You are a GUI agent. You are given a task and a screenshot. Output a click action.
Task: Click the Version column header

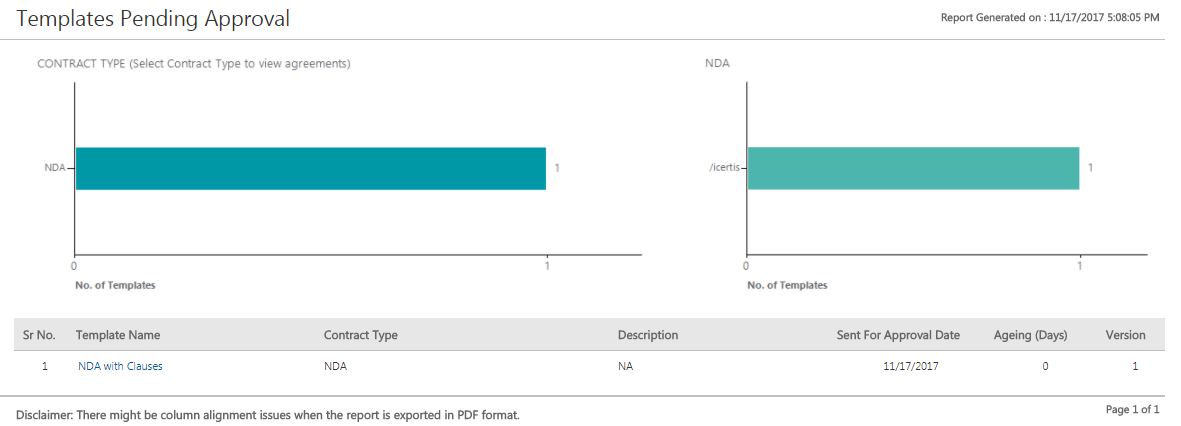pos(1125,335)
